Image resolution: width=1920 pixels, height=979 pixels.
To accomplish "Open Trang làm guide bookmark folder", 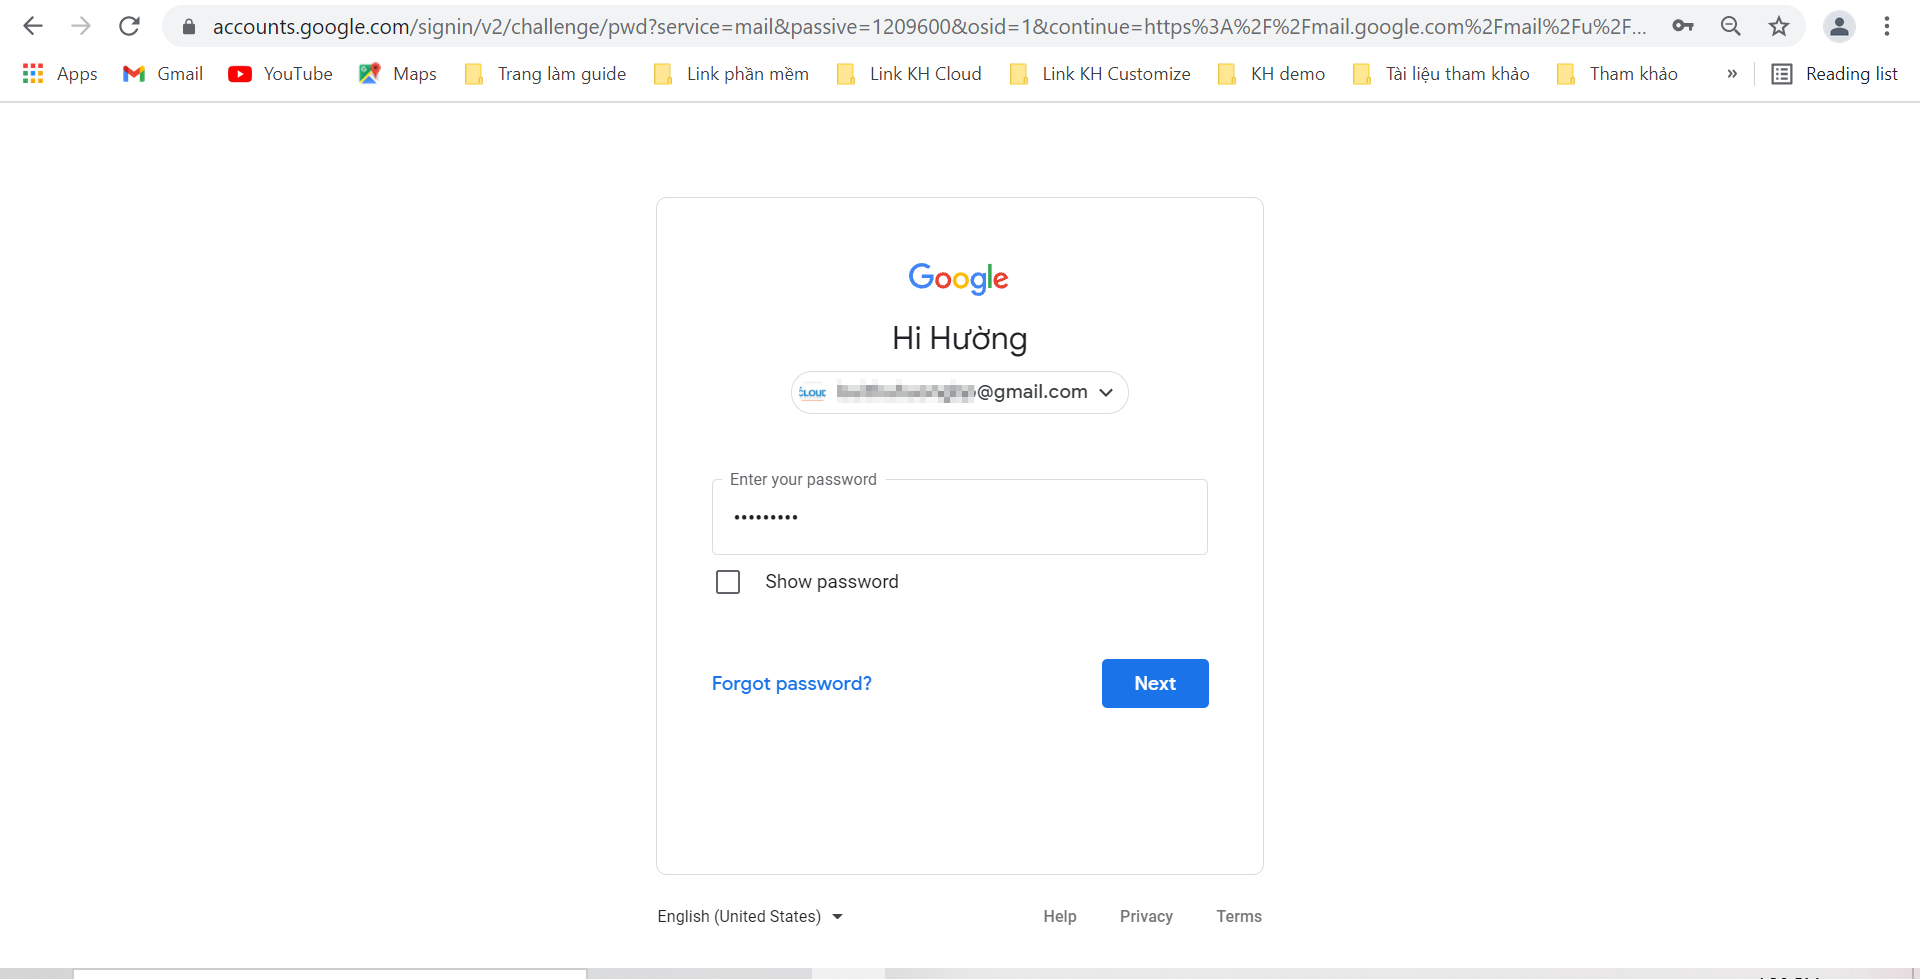I will coord(546,73).
